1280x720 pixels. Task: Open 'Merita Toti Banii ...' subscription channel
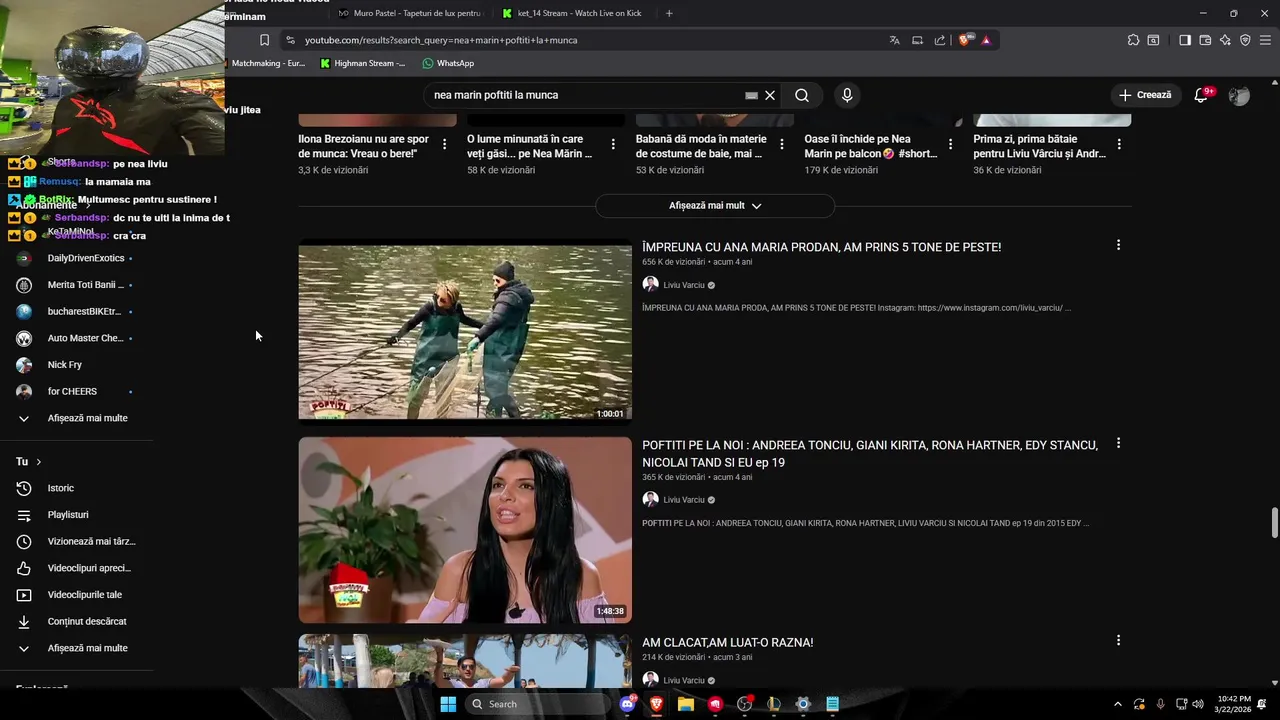[x=77, y=285]
